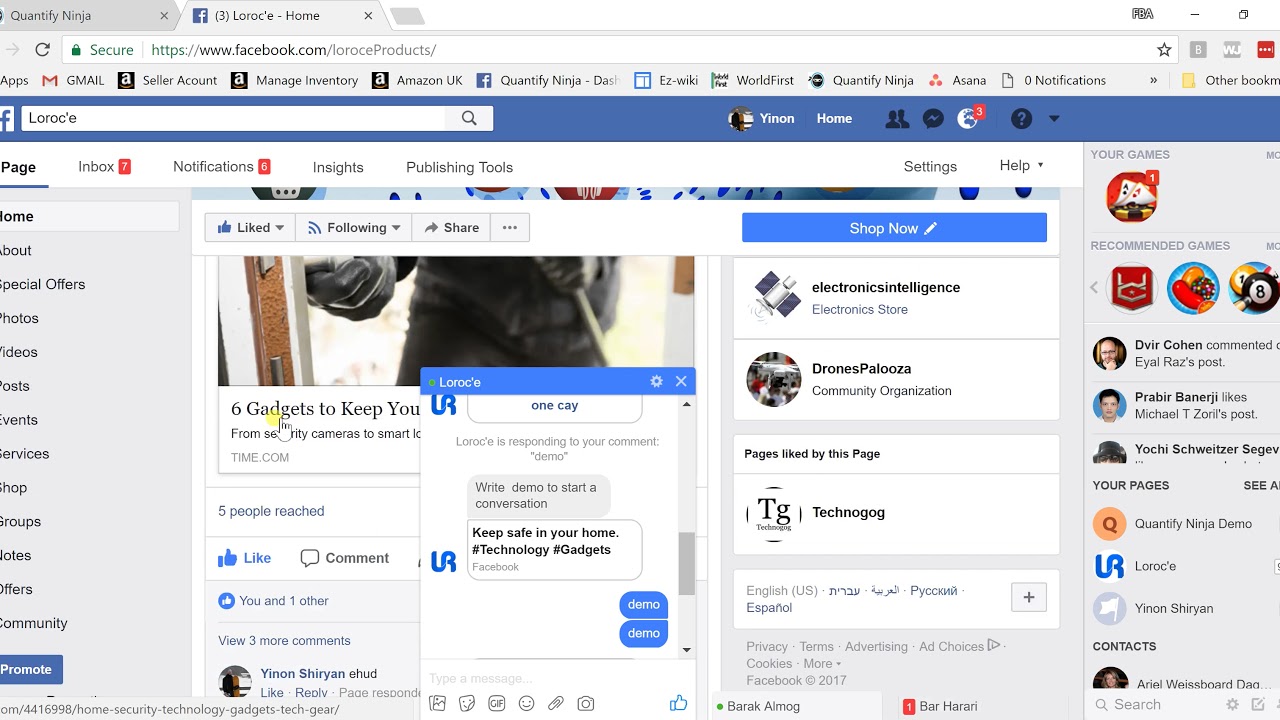Screen dimensions: 1280x720
Task: Click the Promote button
Action: [27, 670]
